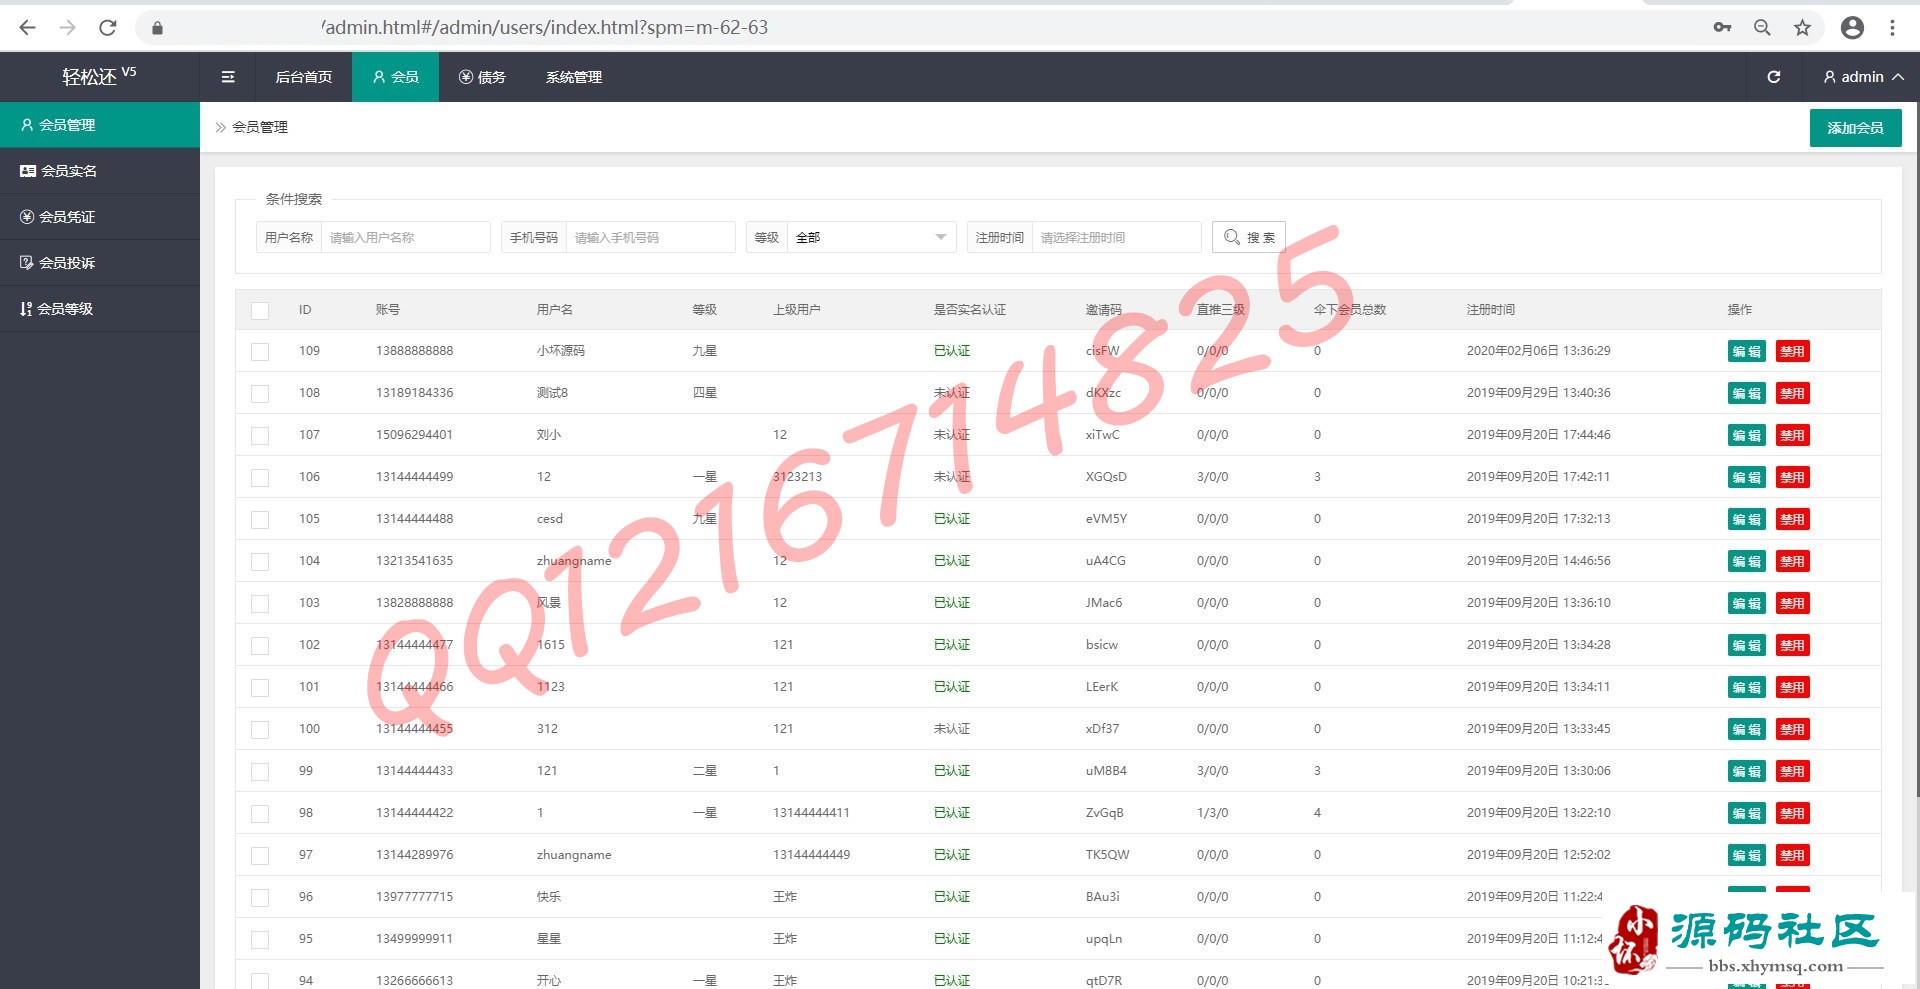
Task: Open browser zoom magnifier icon
Action: [x=1762, y=28]
